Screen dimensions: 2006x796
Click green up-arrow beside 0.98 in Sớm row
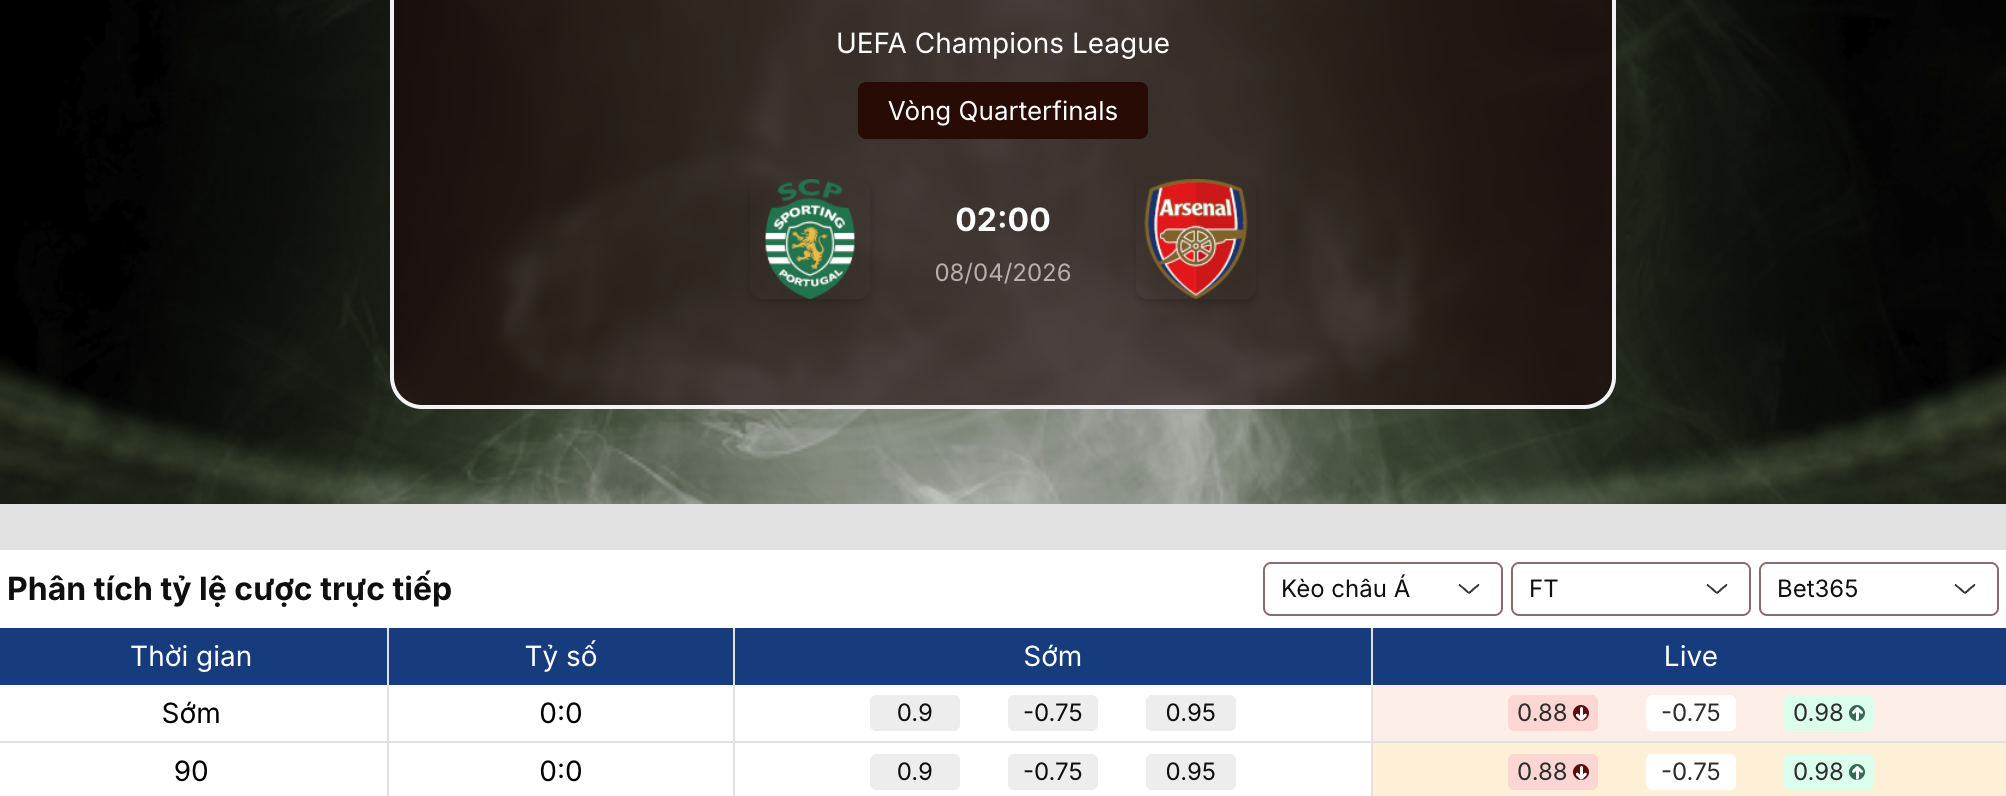pyautogui.click(x=1857, y=714)
